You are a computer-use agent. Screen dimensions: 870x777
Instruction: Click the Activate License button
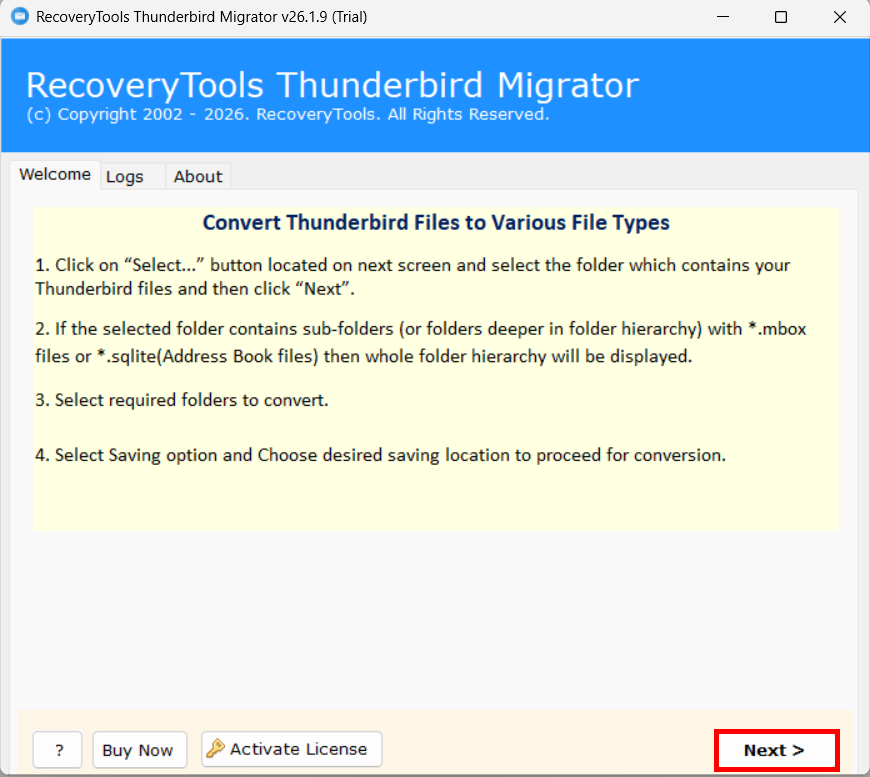[x=291, y=749]
